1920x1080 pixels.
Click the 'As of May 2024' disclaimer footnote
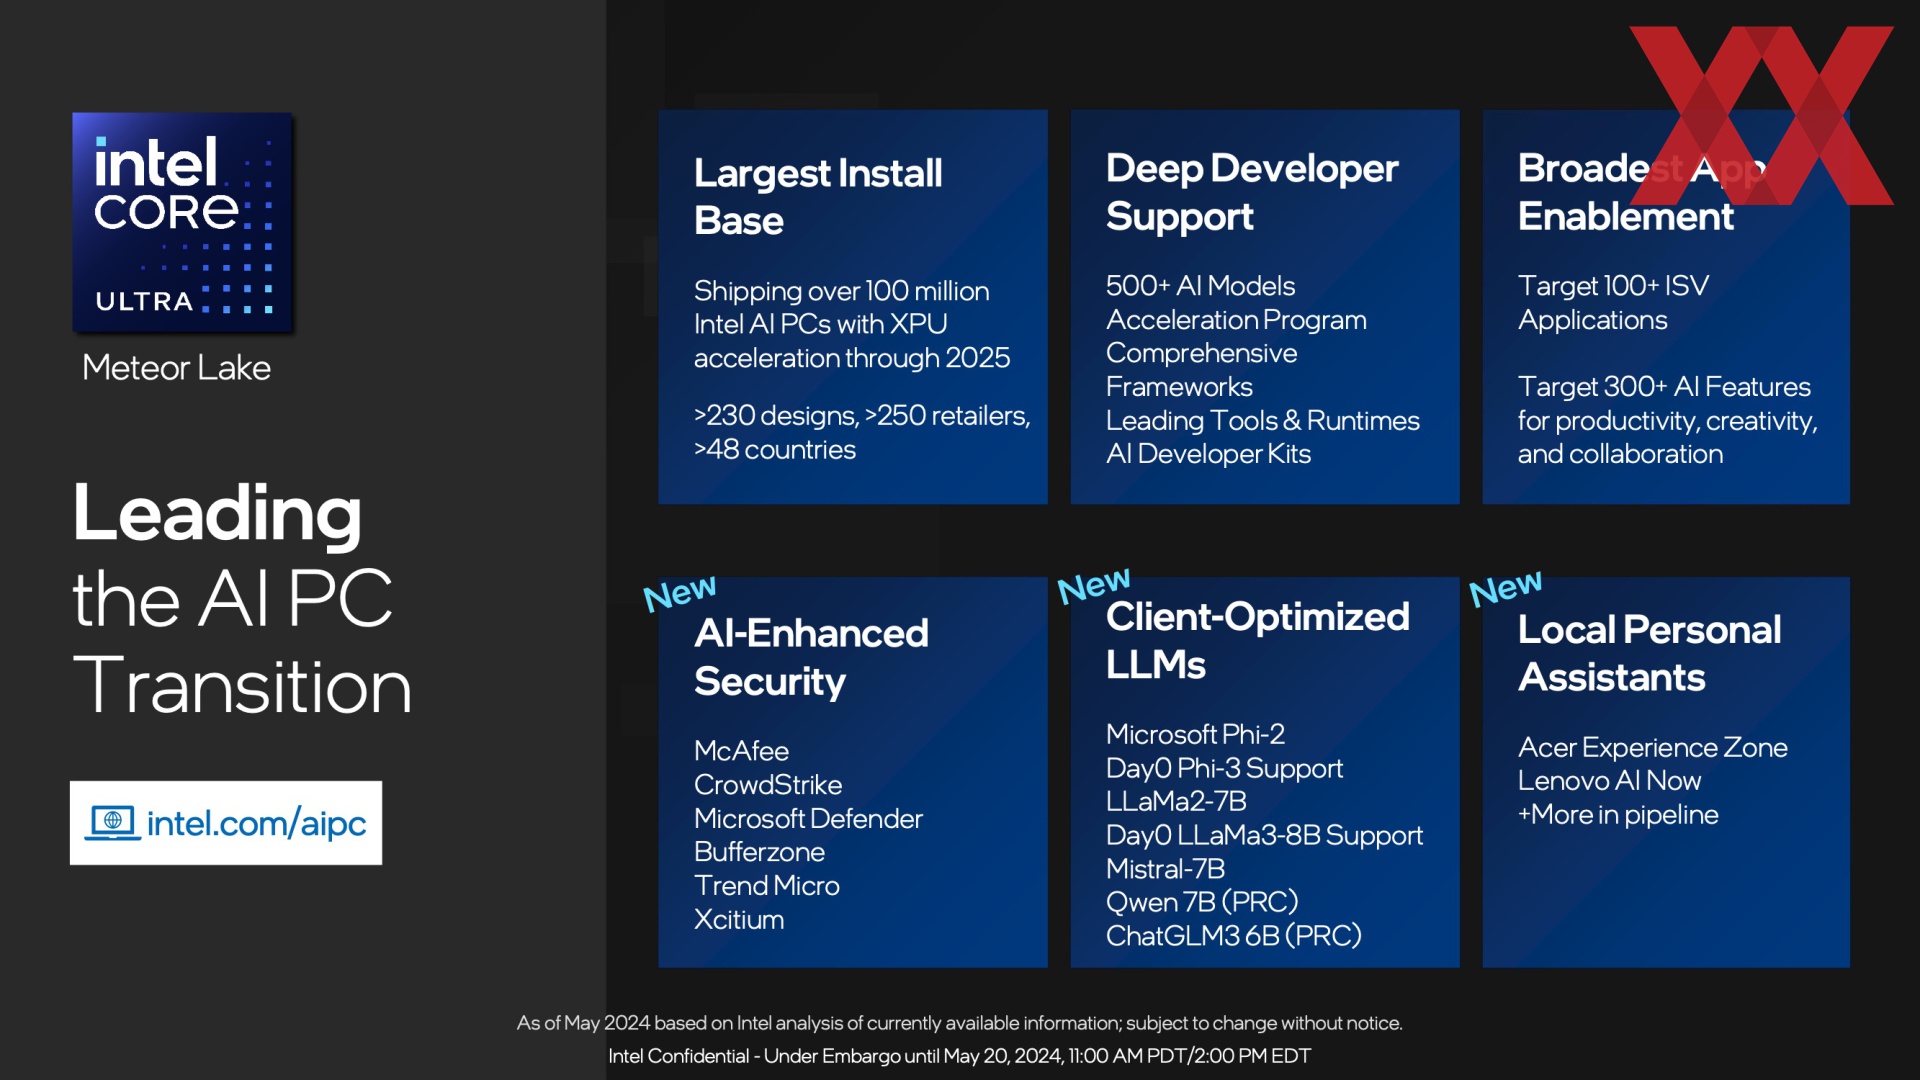tap(959, 1023)
